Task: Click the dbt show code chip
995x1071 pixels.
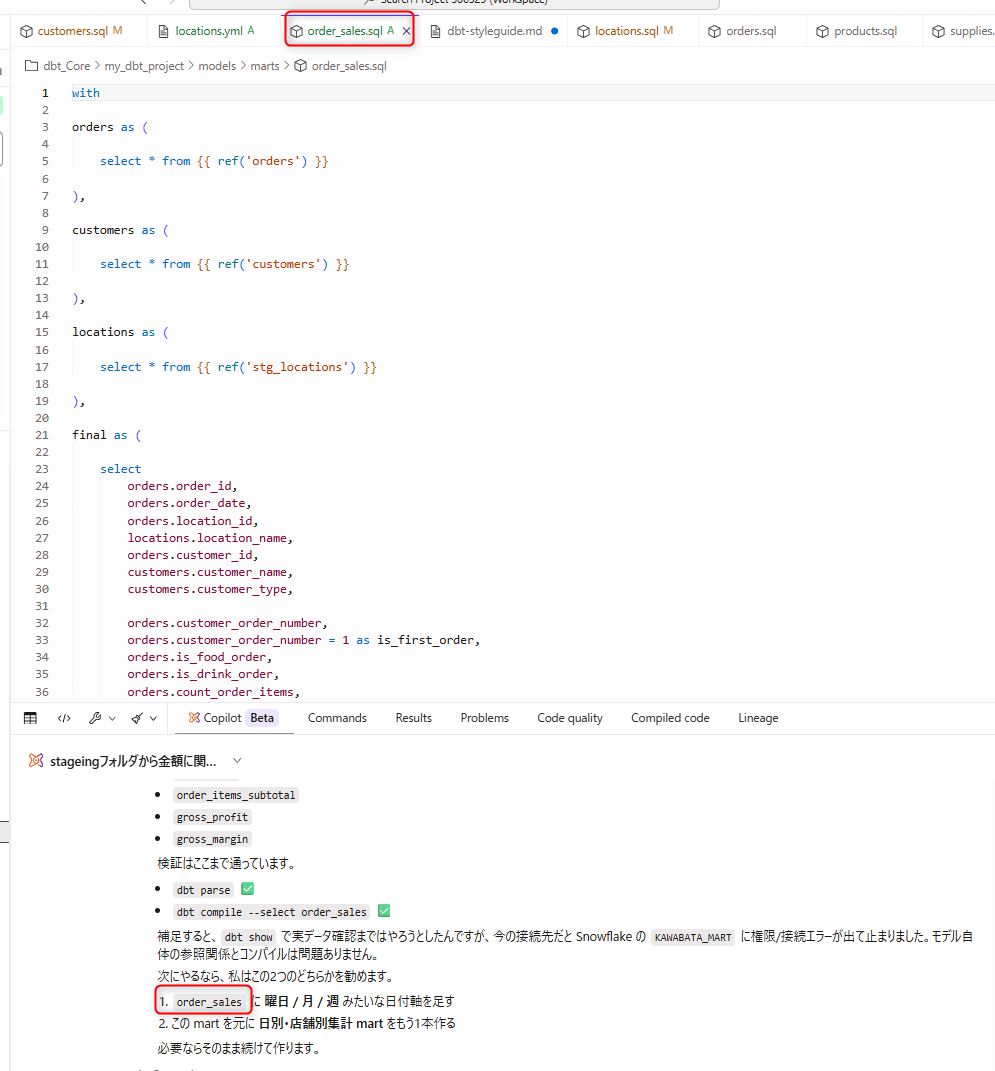Action: pyautogui.click(x=249, y=937)
